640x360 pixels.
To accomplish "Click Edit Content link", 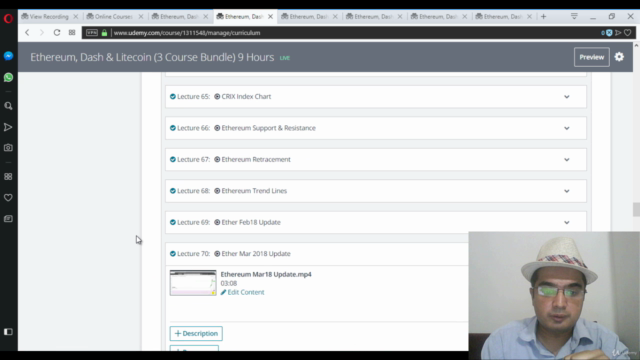I will pos(242,292).
